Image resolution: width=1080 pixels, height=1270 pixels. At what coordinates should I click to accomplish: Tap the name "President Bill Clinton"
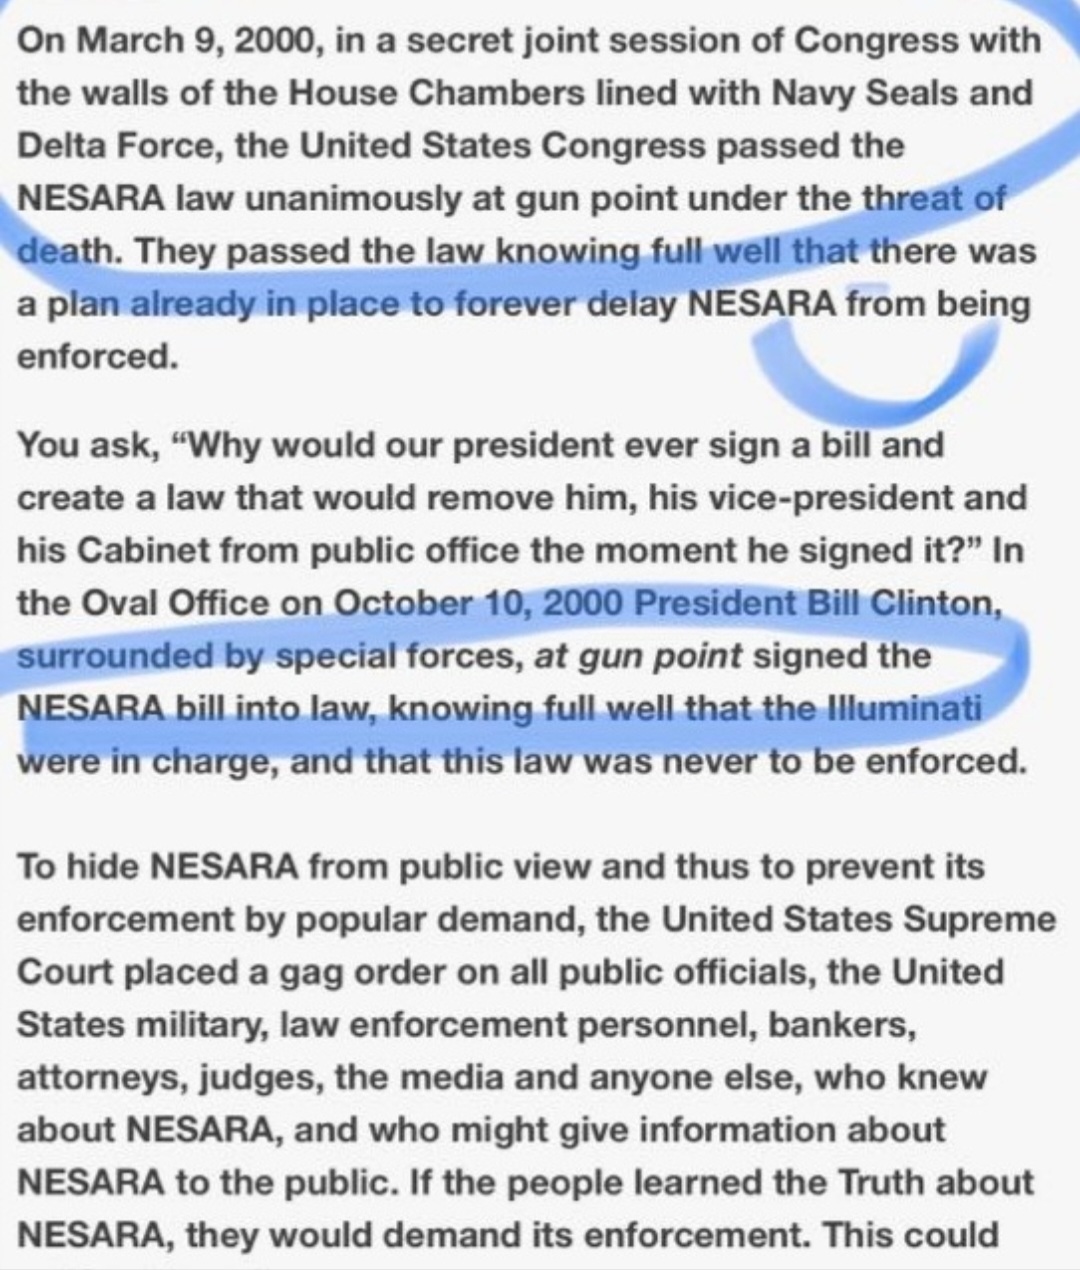click(816, 603)
